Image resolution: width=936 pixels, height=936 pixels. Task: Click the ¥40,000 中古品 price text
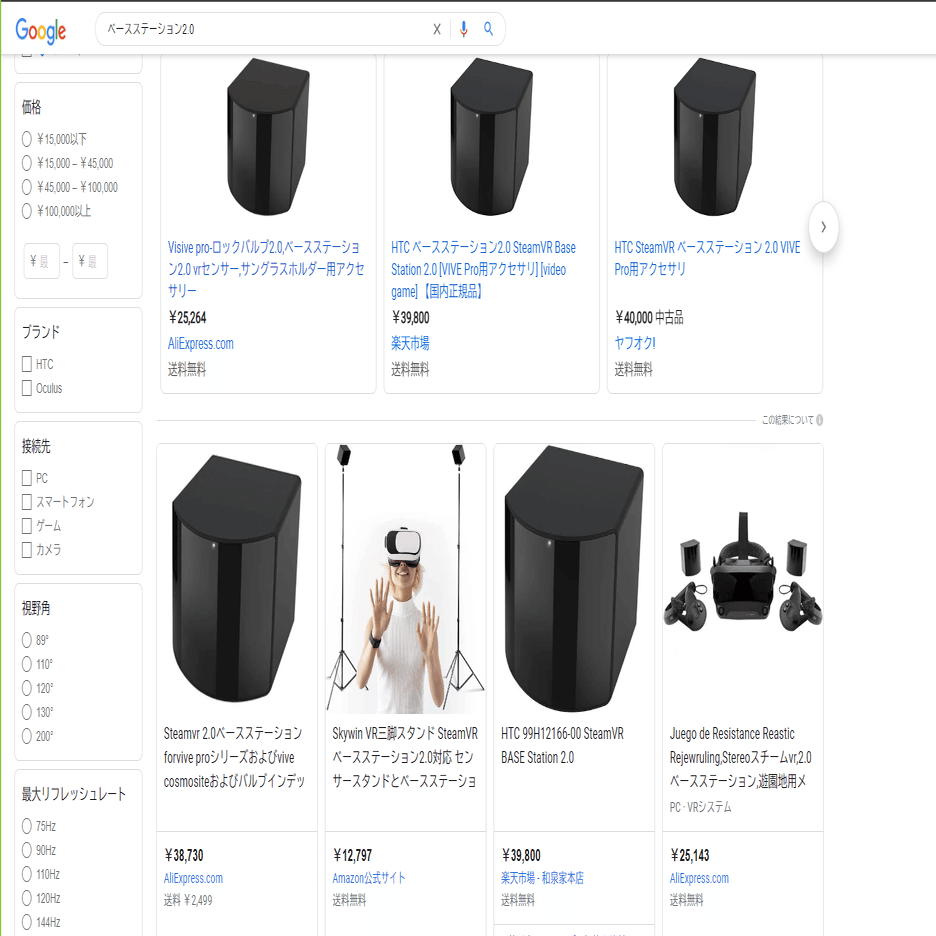(x=649, y=317)
